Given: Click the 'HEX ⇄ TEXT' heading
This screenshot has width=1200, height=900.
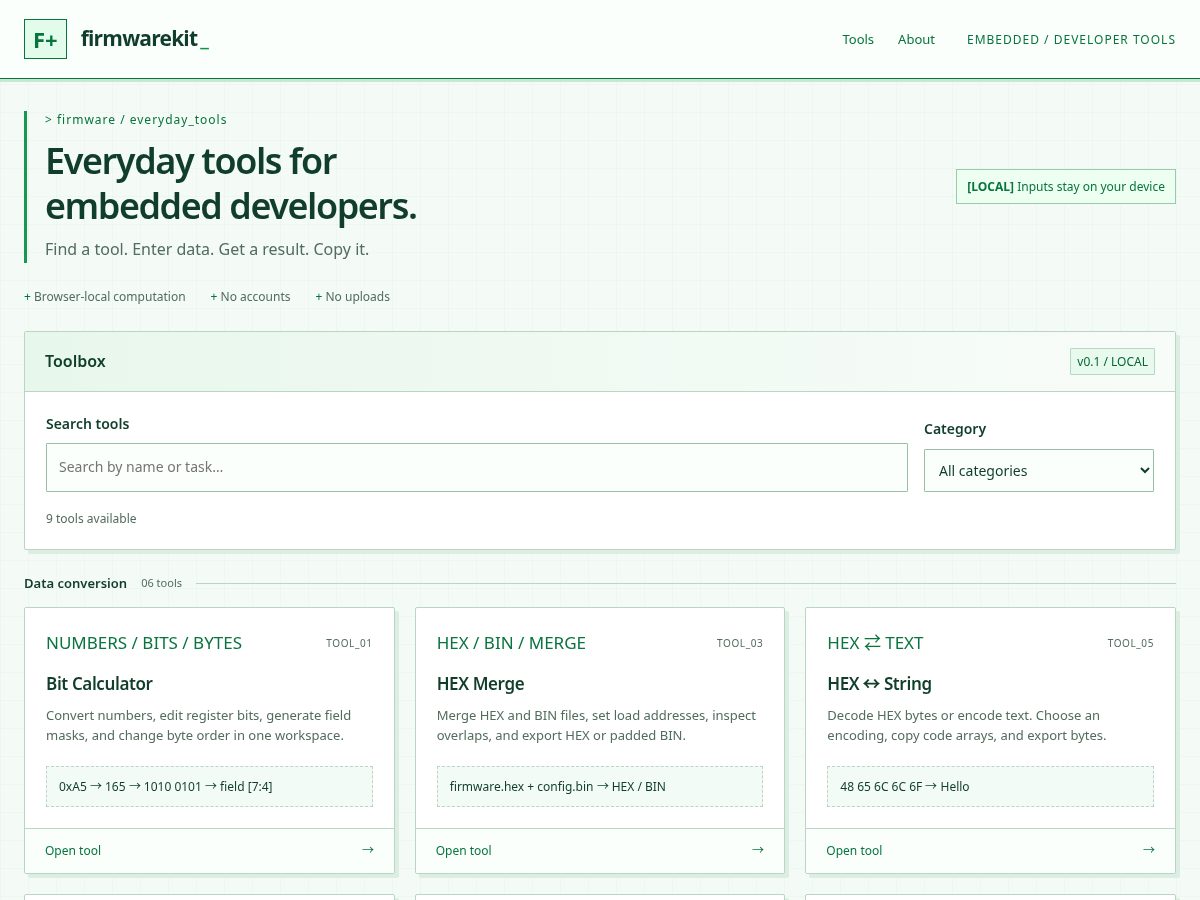Looking at the screenshot, I should [875, 643].
